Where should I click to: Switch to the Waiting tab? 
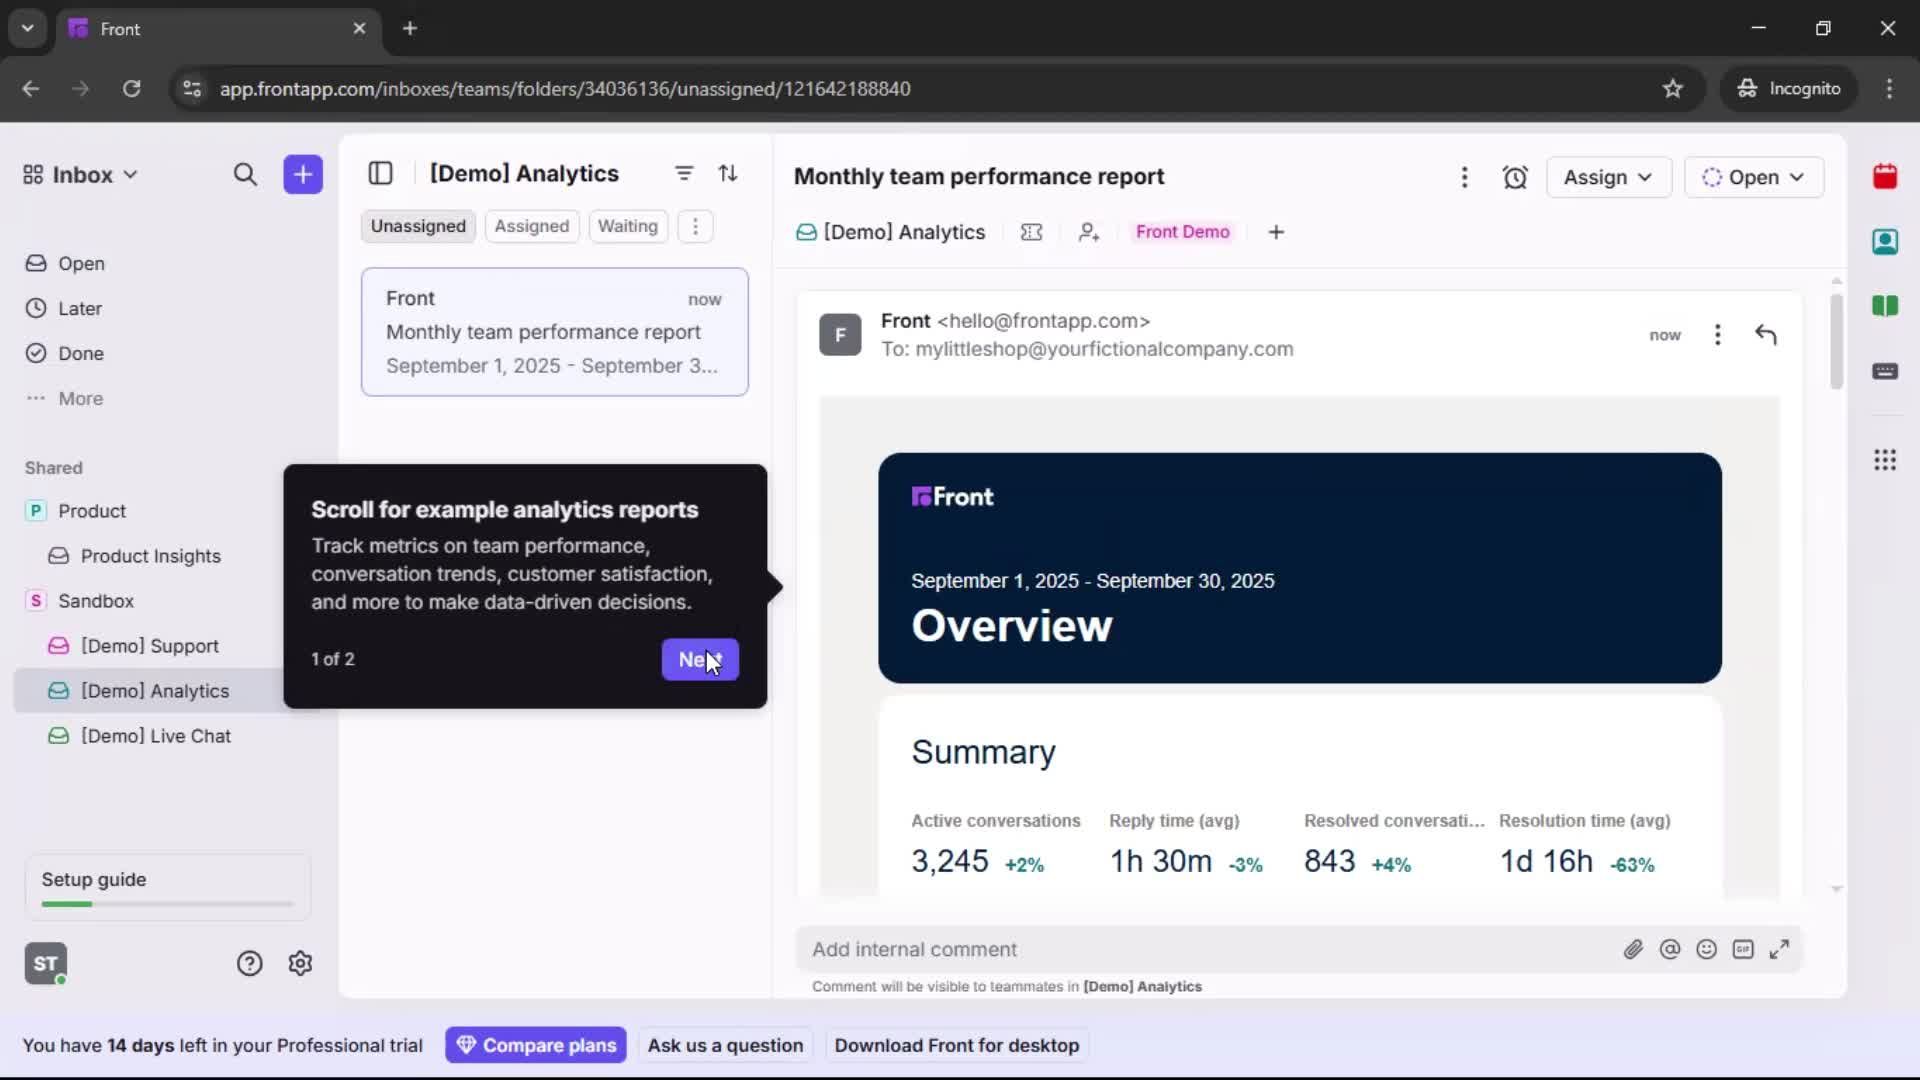point(628,226)
